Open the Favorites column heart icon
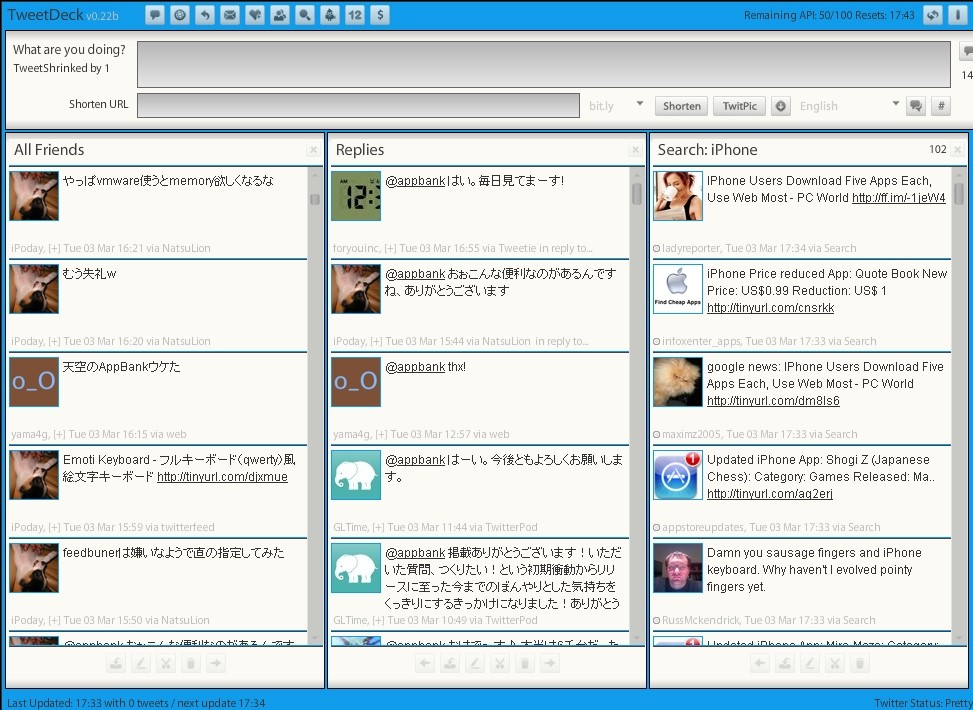This screenshot has width=973, height=710. [x=254, y=15]
